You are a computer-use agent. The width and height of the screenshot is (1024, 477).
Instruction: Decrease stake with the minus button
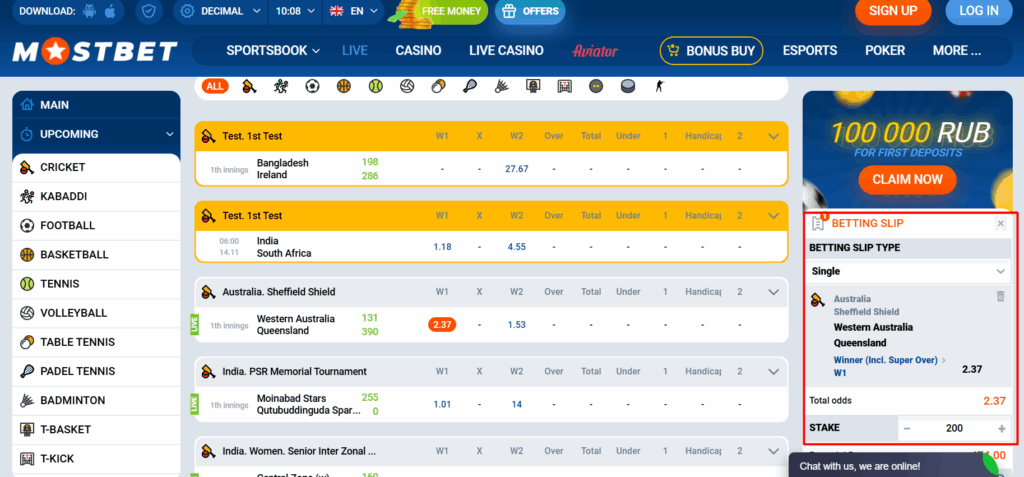pyautogui.click(x=907, y=429)
